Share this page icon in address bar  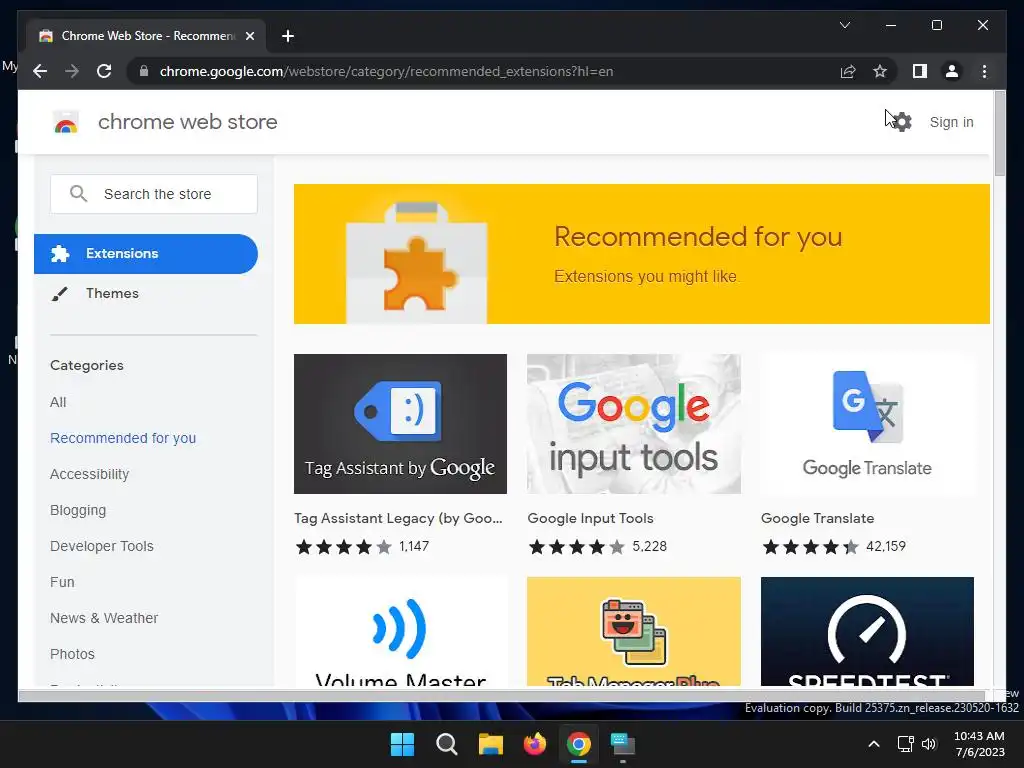pyautogui.click(x=848, y=71)
